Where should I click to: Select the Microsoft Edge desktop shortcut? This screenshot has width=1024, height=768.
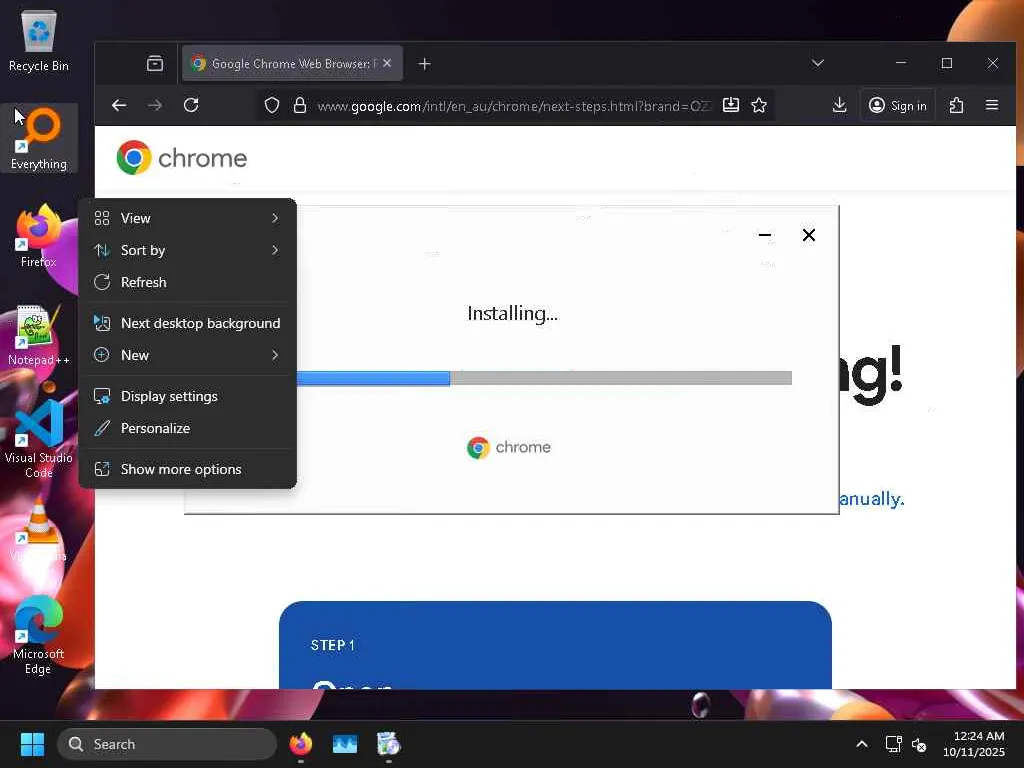[39, 634]
